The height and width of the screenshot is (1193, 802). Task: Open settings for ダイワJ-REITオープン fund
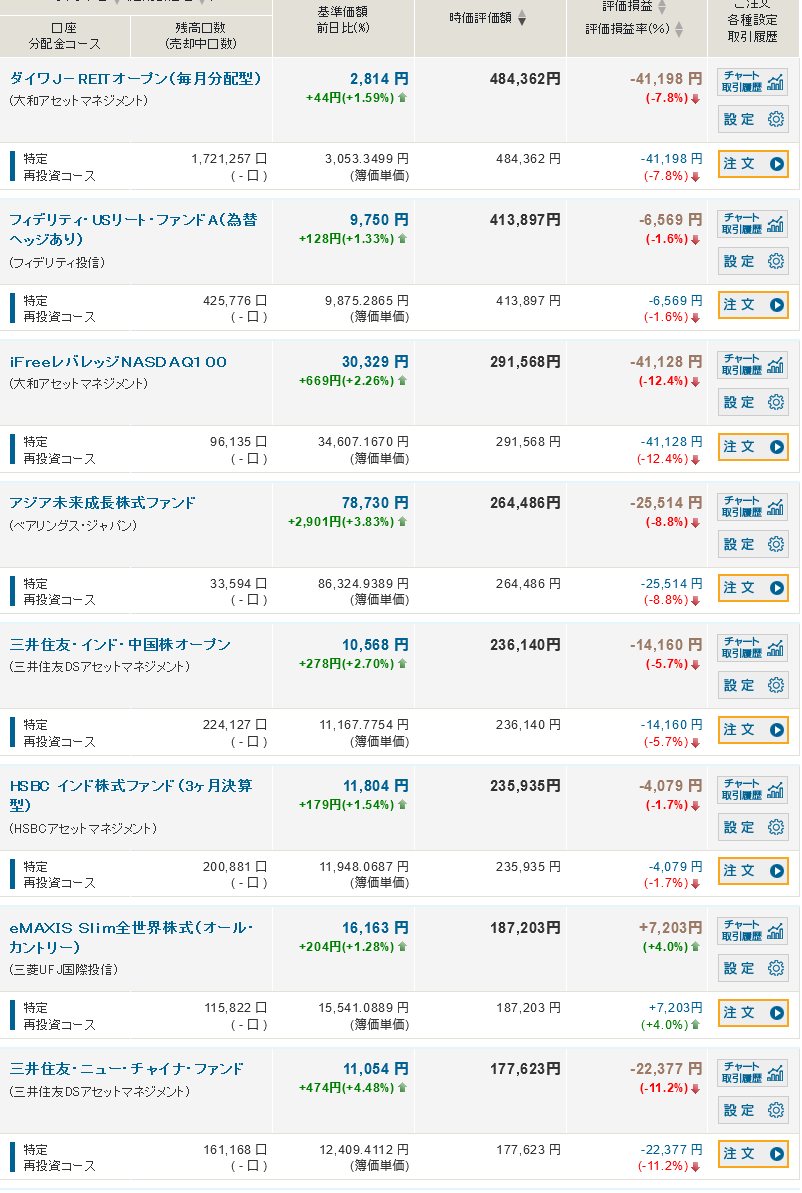753,119
